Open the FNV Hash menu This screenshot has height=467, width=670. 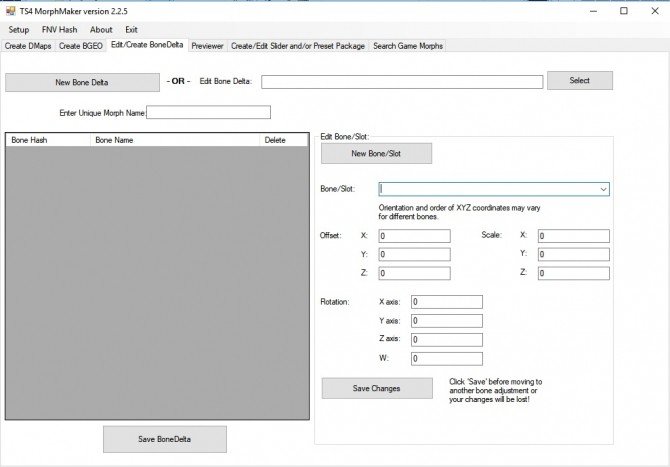coord(59,30)
